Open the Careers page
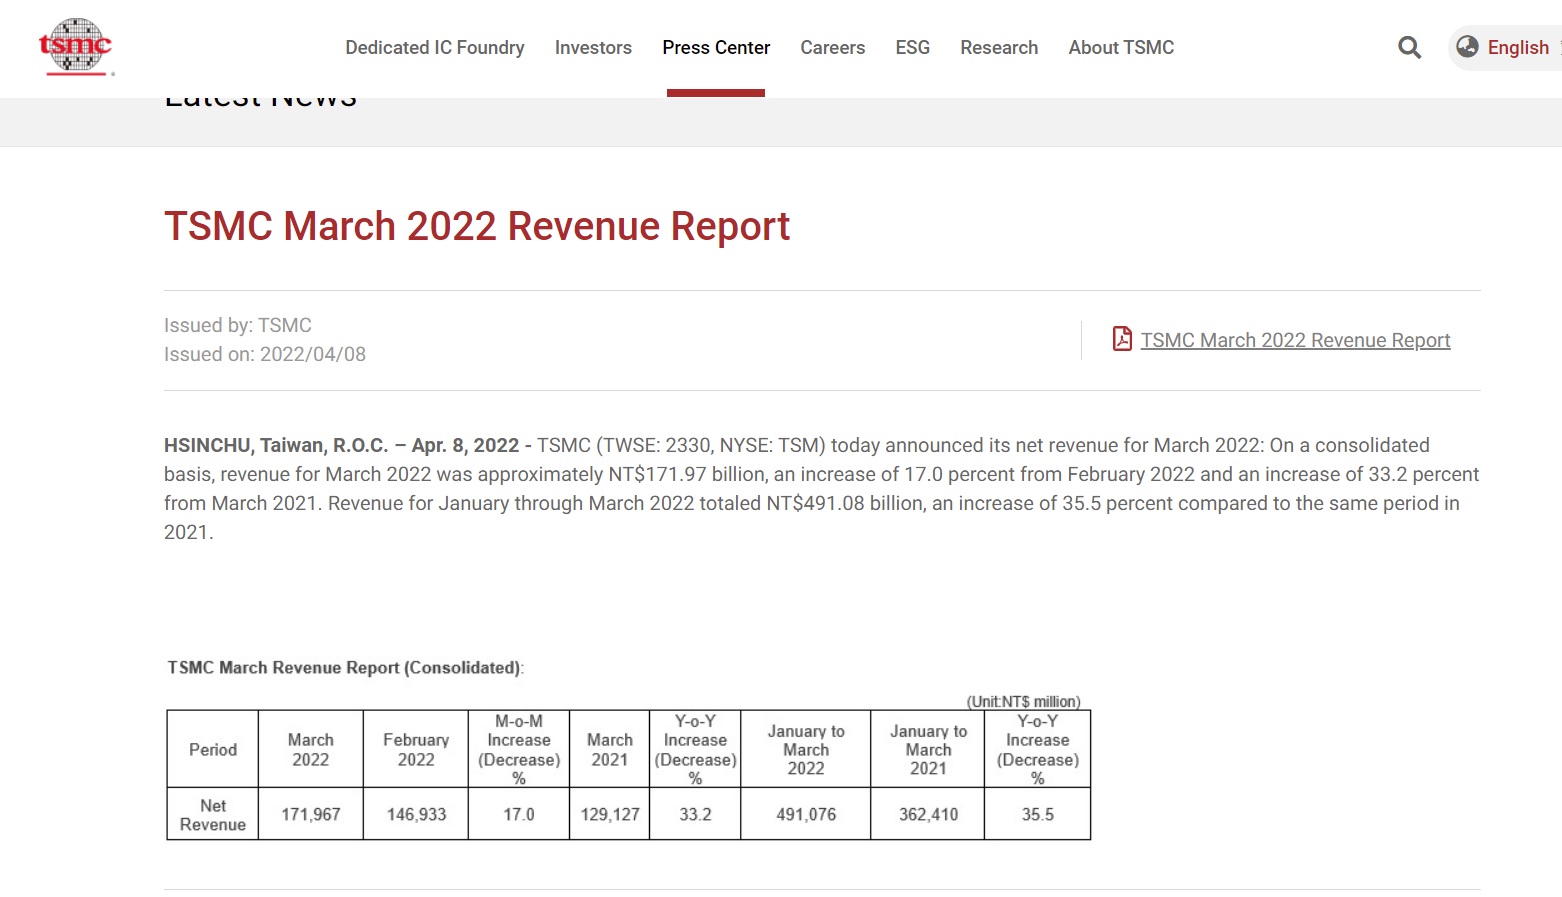The image size is (1562, 897). point(832,47)
